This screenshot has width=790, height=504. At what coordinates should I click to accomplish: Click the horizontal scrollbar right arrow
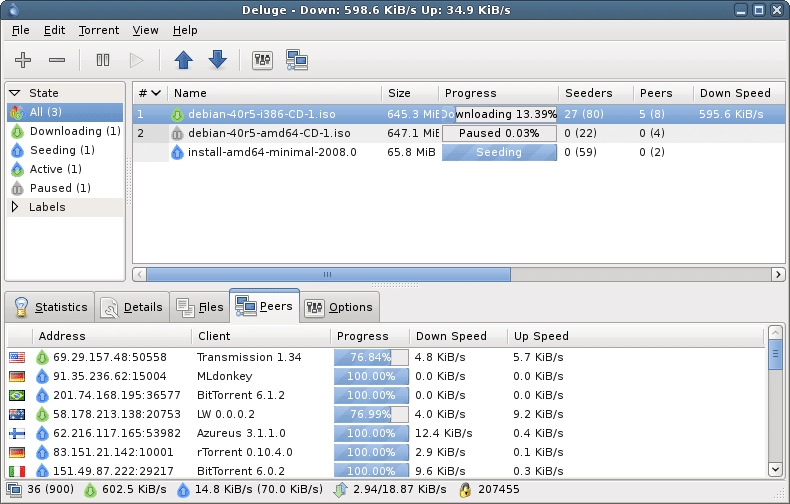click(x=778, y=275)
